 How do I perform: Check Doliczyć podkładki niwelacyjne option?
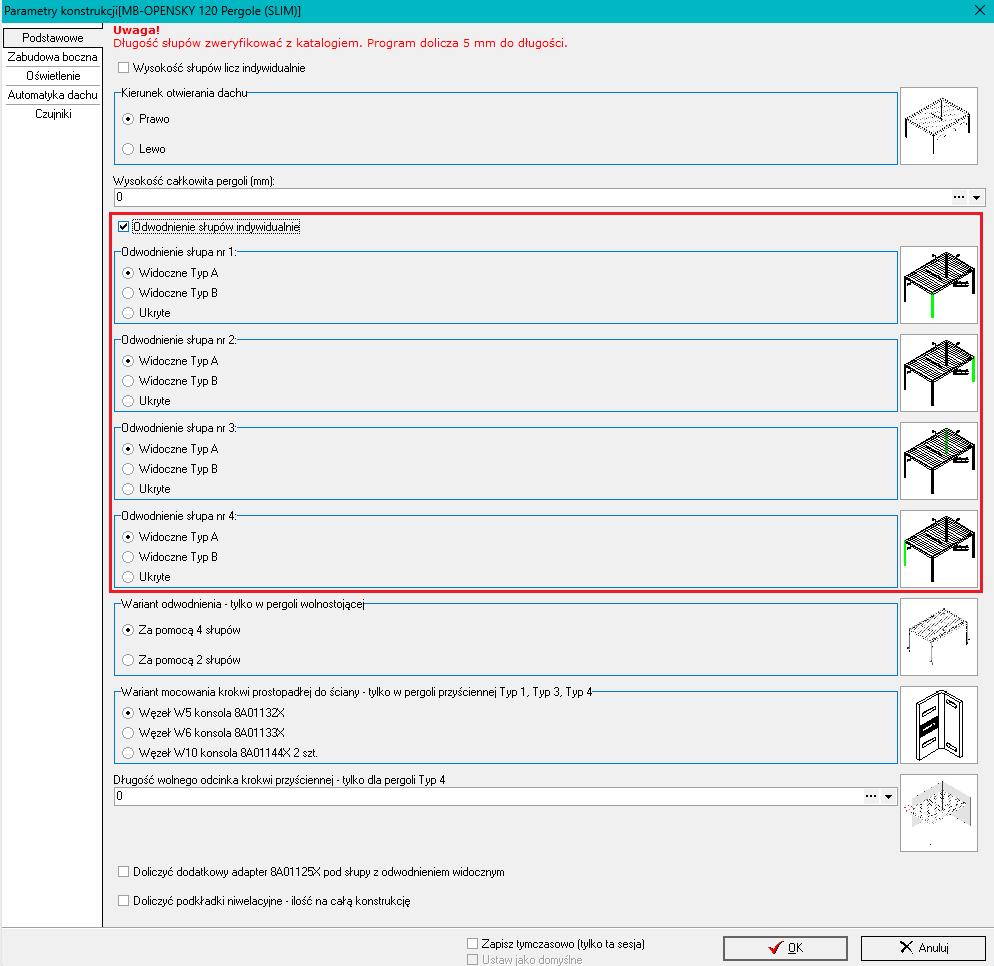(x=124, y=900)
